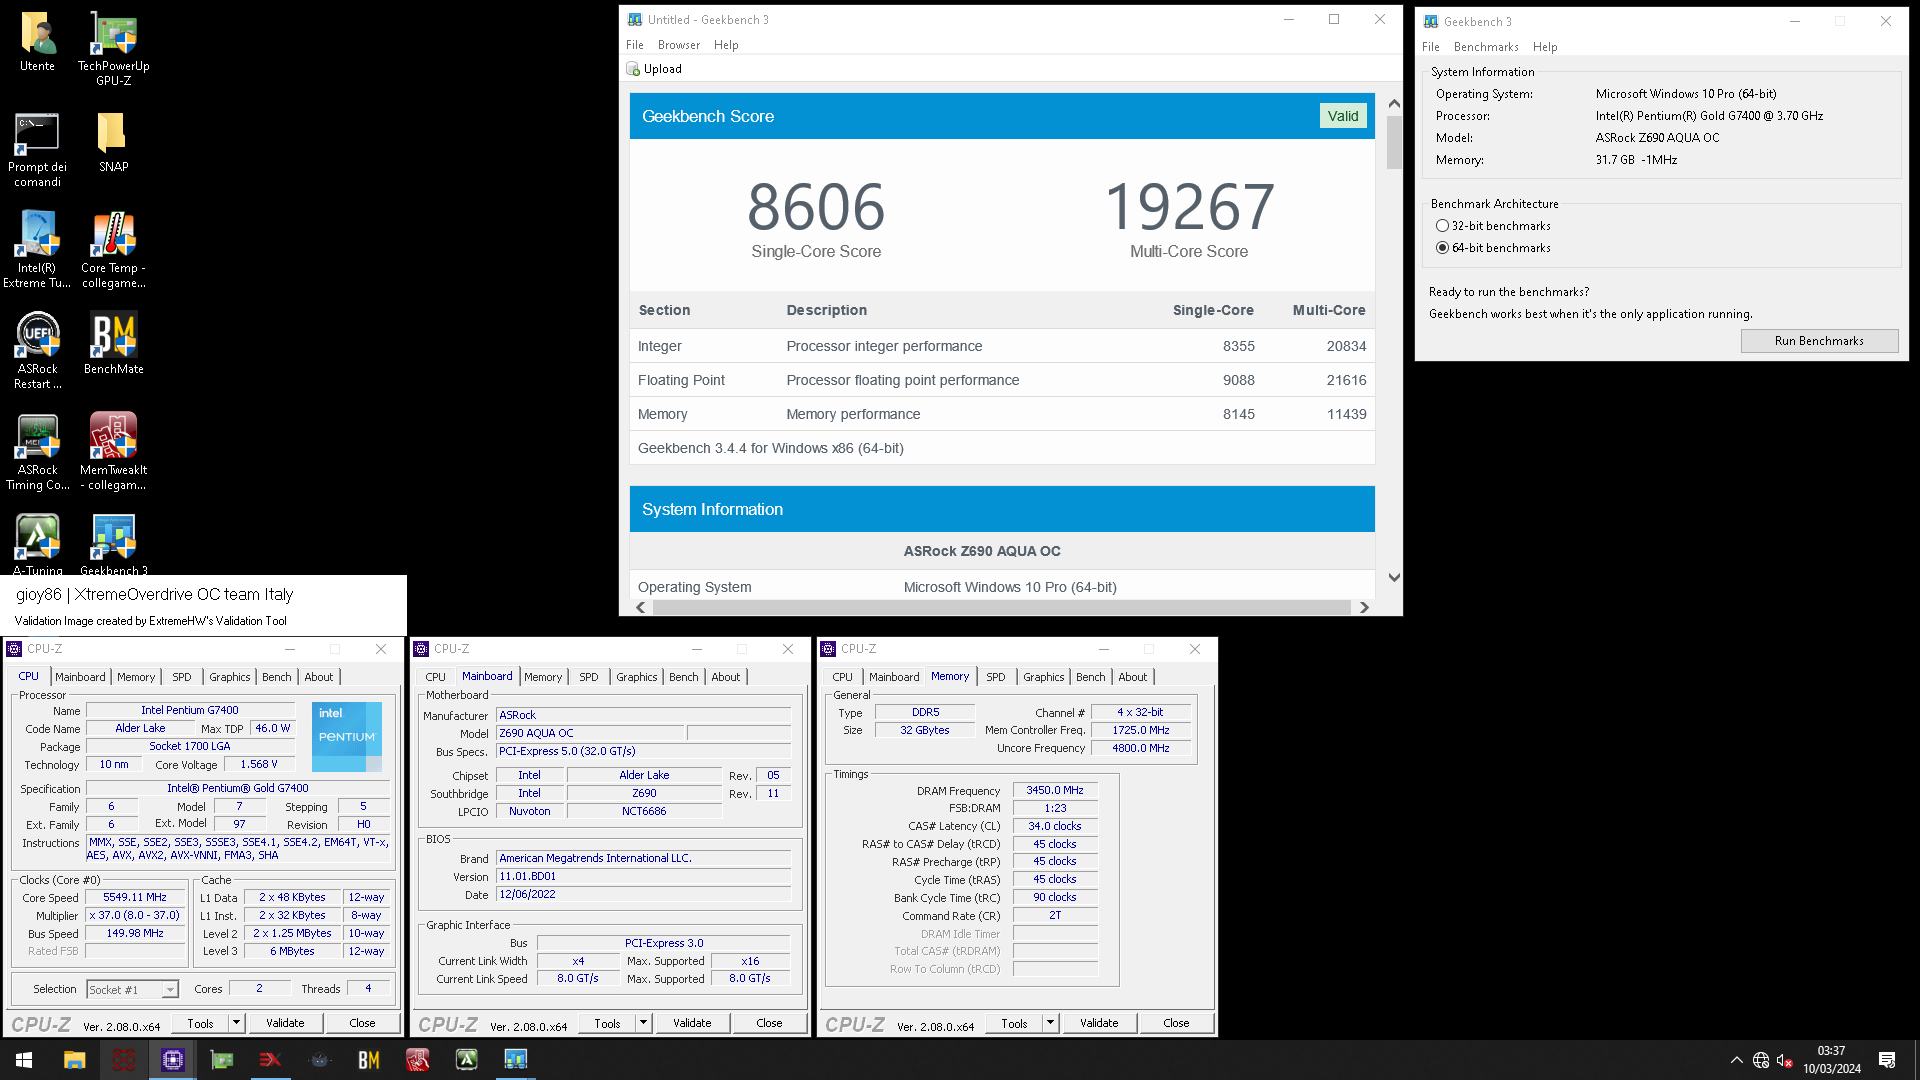Open A-Tuning taskbar icon
This screenshot has width=1920, height=1080.
point(466,1060)
